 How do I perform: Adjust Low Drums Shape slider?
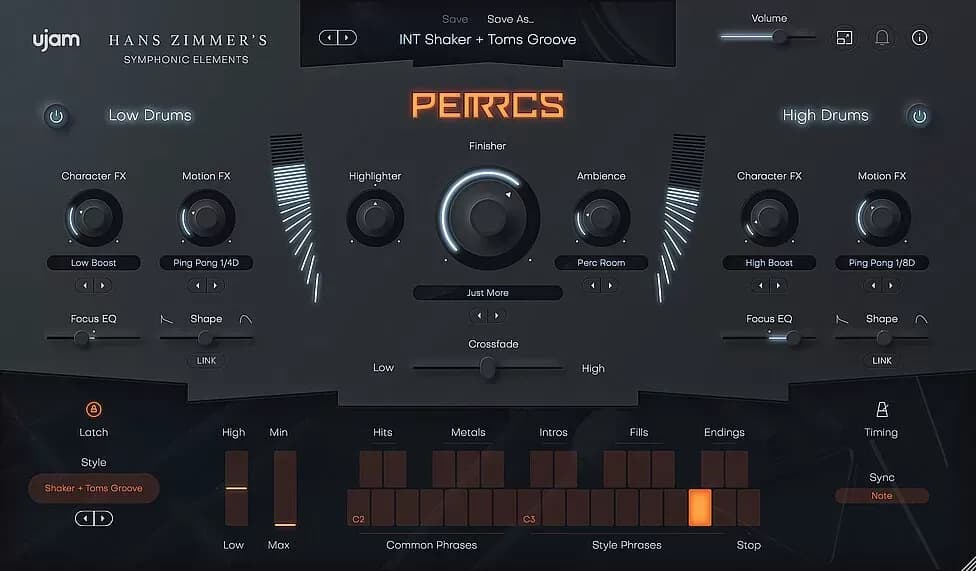point(206,338)
